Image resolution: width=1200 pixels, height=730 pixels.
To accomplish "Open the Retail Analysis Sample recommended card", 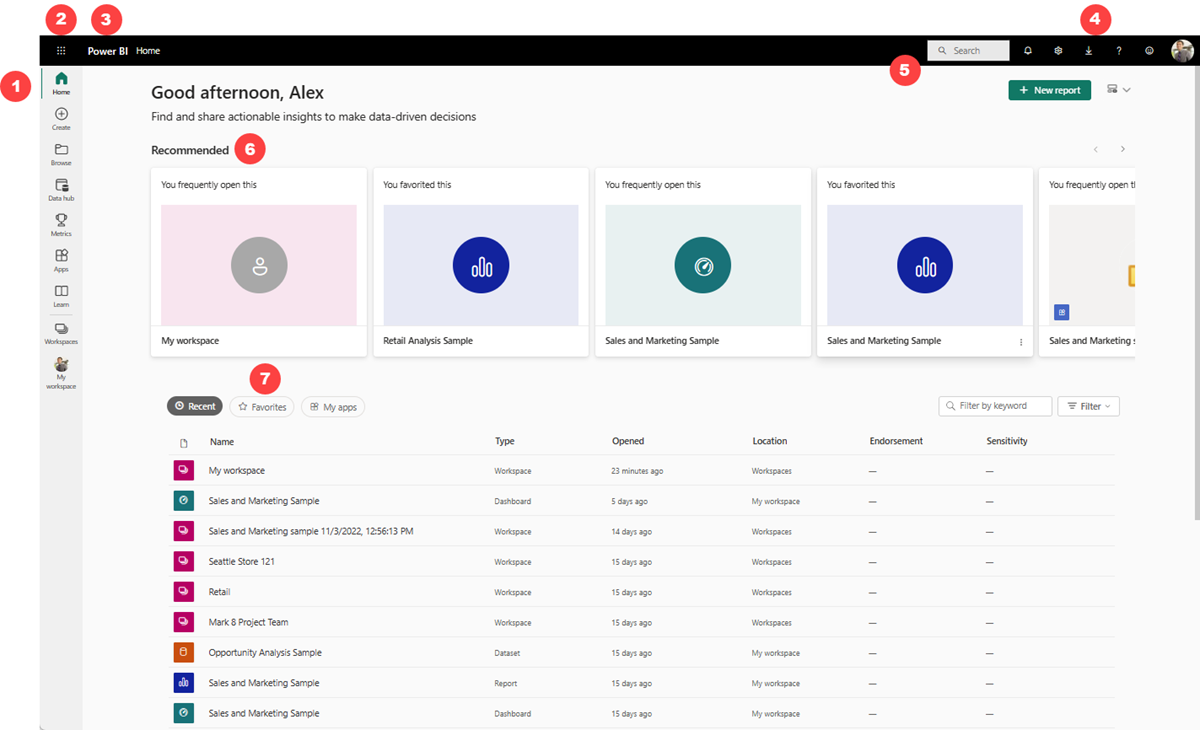I will pyautogui.click(x=481, y=262).
